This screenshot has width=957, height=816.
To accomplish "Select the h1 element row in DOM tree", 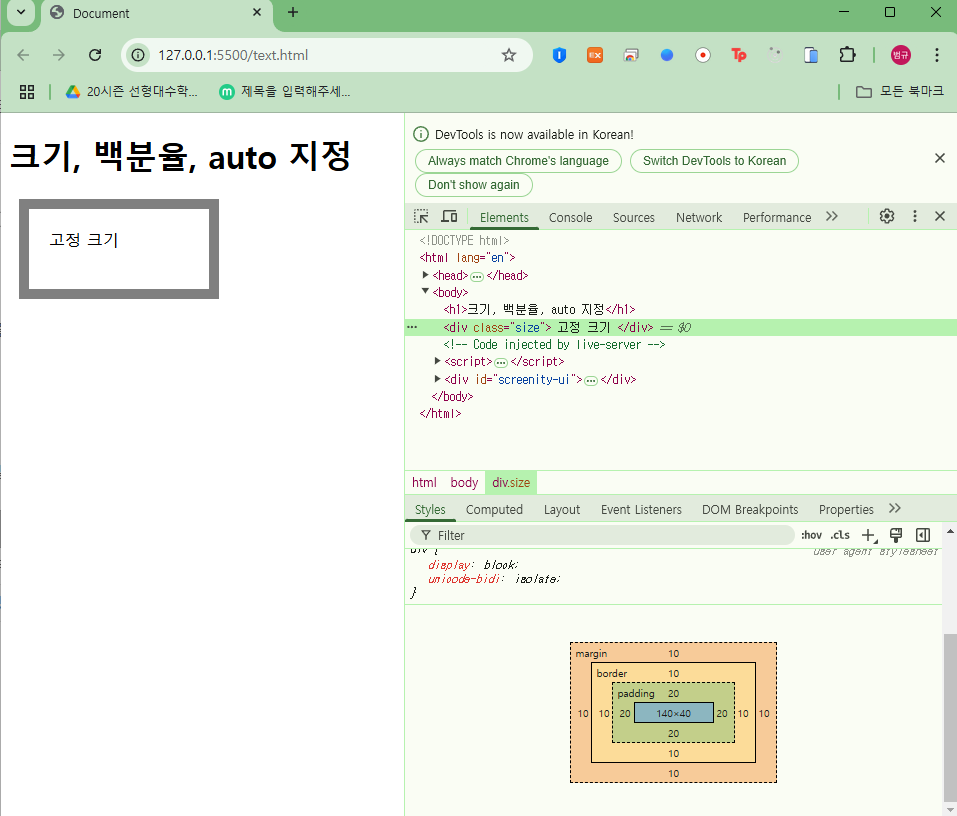I will pos(681,309).
